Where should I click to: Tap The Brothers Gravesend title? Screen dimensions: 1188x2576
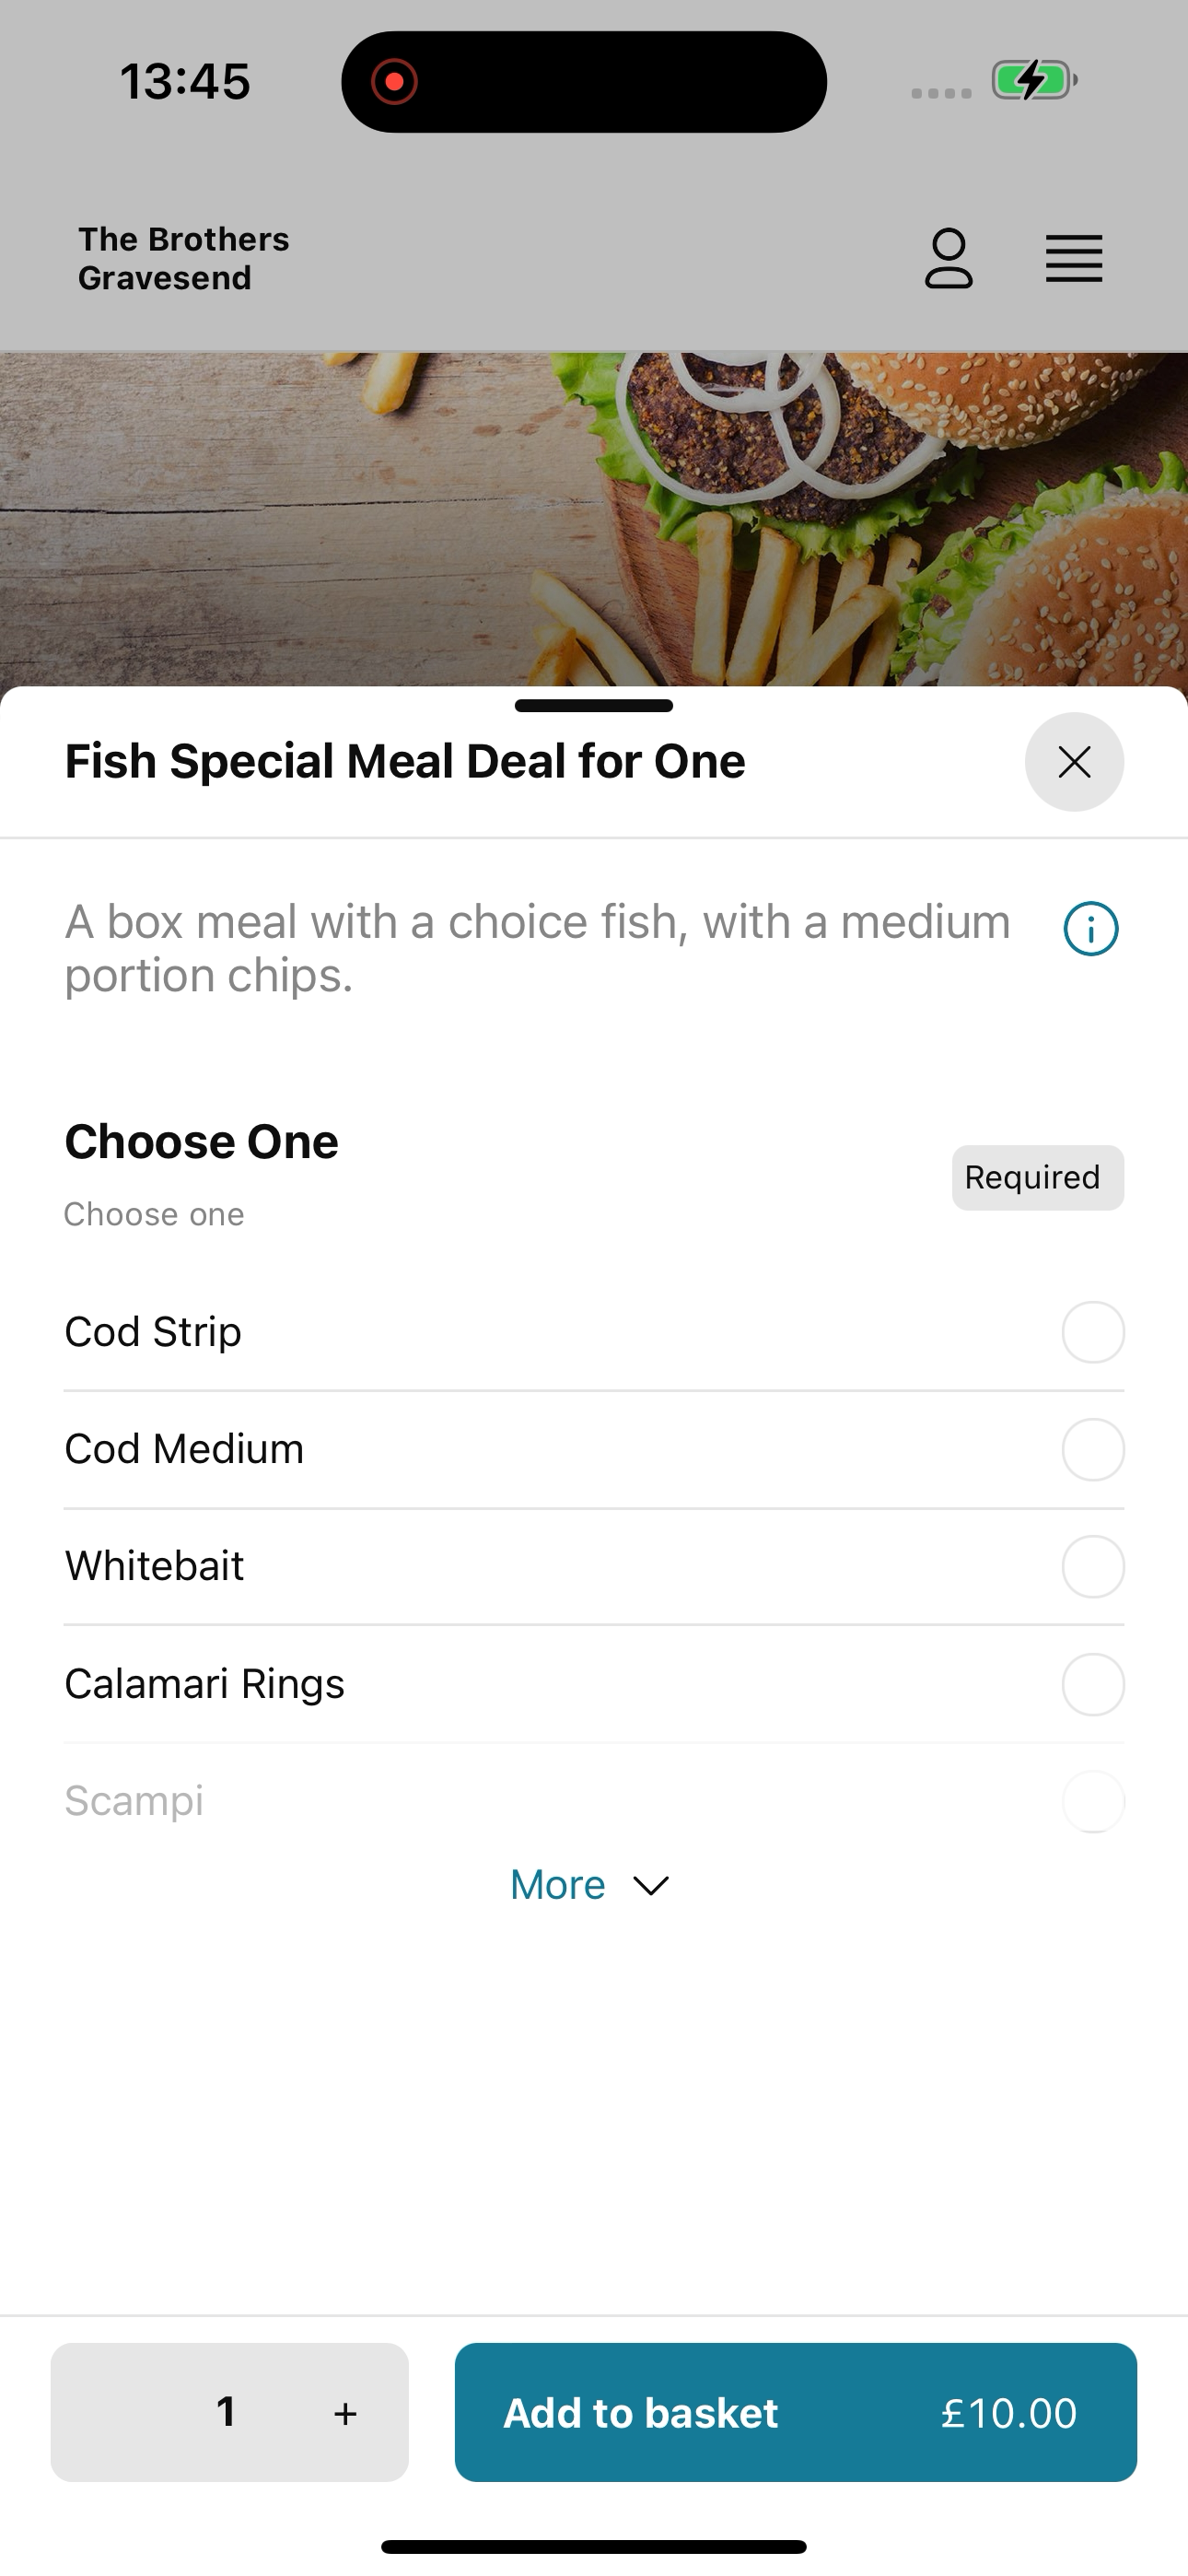184,258
